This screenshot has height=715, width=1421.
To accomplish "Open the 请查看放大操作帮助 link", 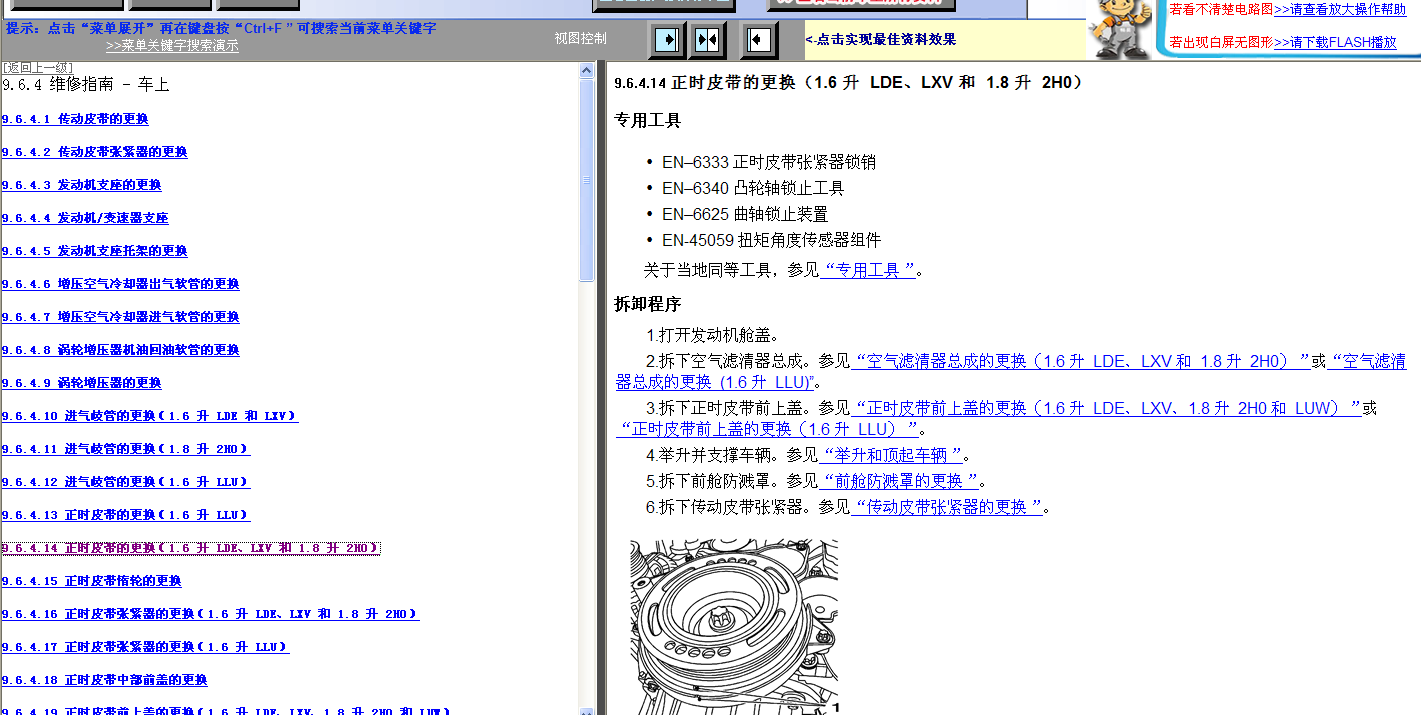I will [1340, 9].
